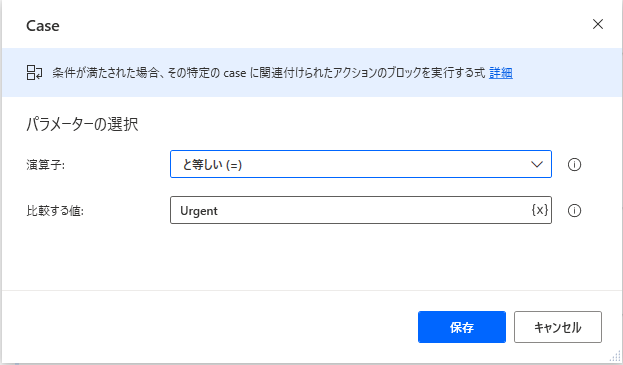This screenshot has width=623, height=365.
Task: Click the 保存 button
Action: (462, 327)
